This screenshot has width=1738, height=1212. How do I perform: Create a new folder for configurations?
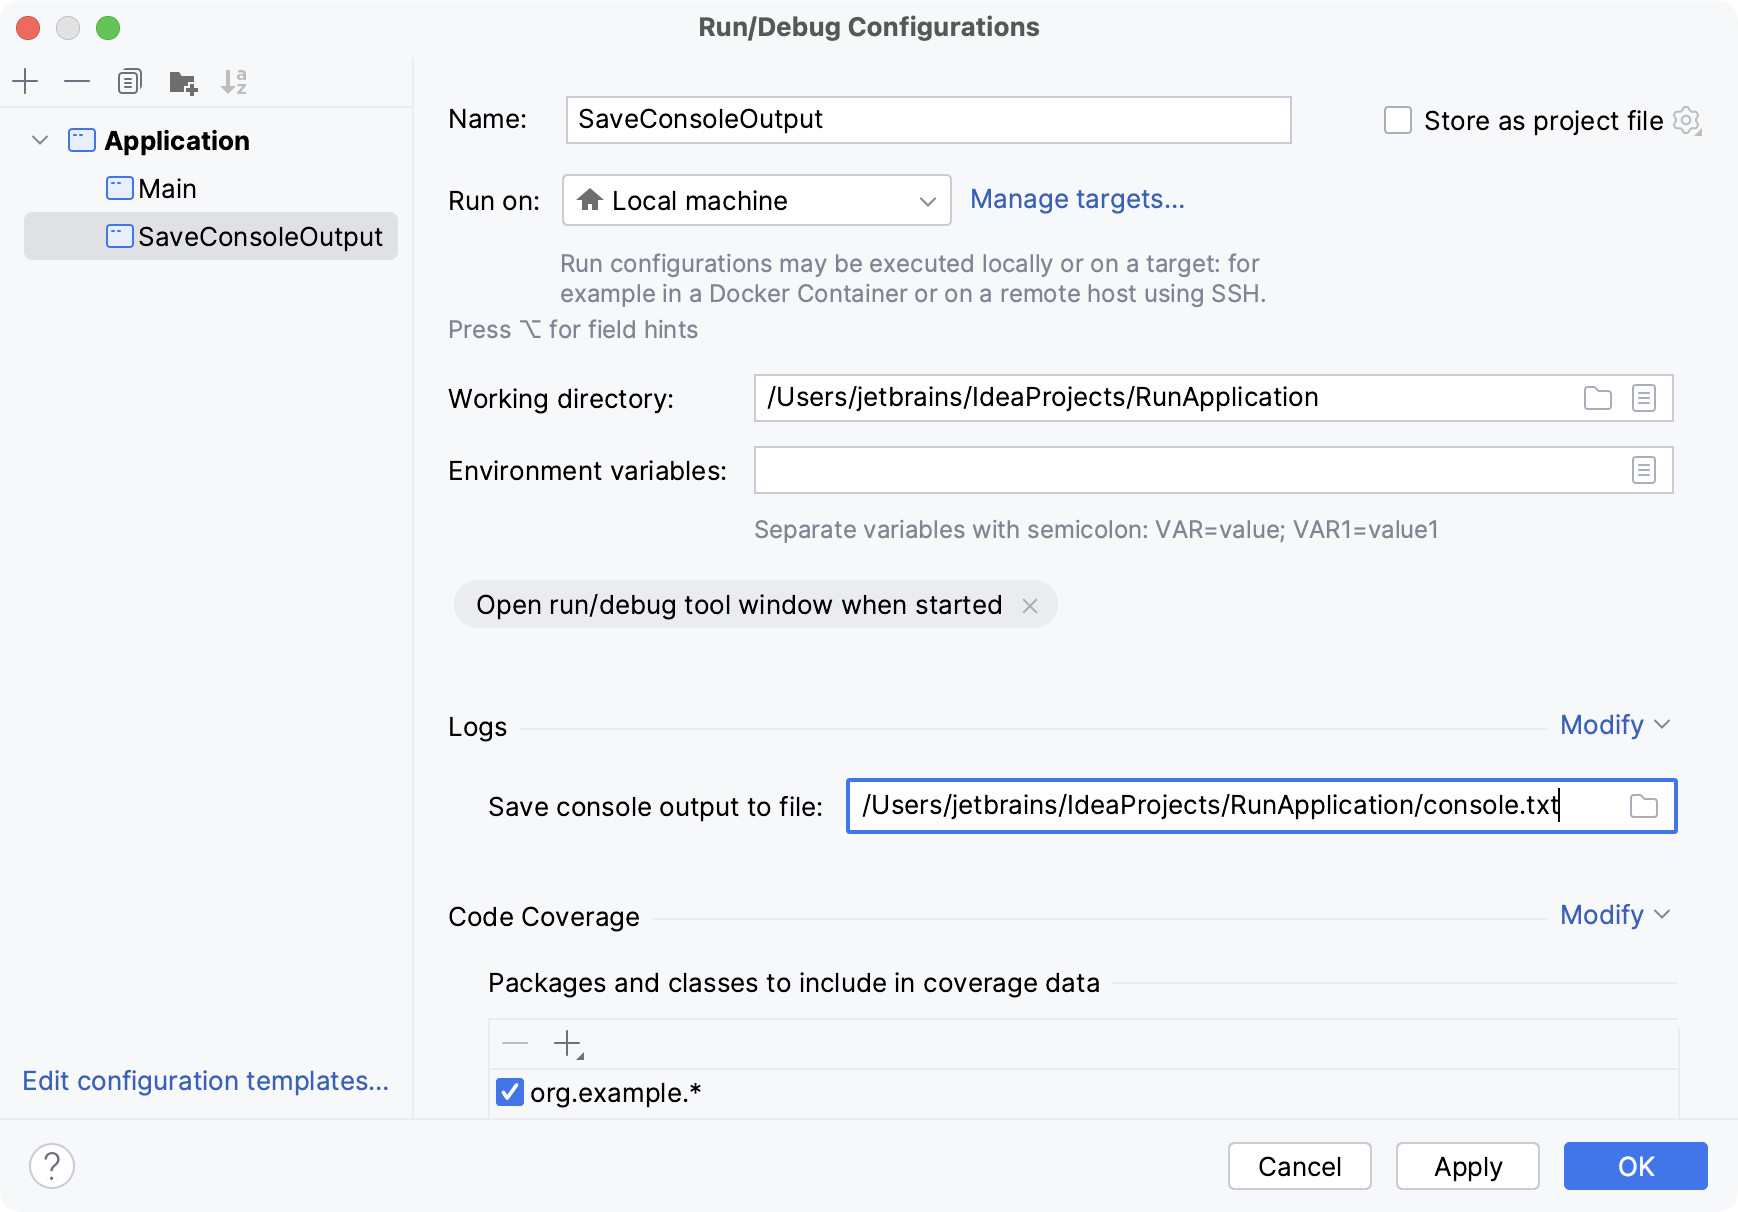[183, 81]
